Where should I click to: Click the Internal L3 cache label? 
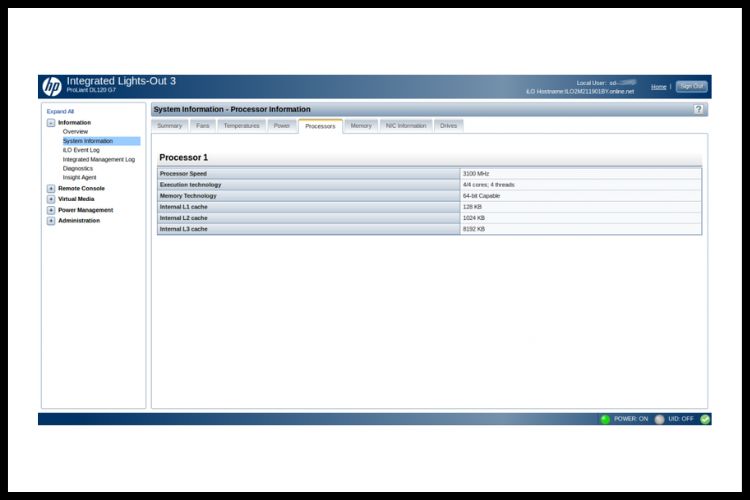[x=184, y=229]
